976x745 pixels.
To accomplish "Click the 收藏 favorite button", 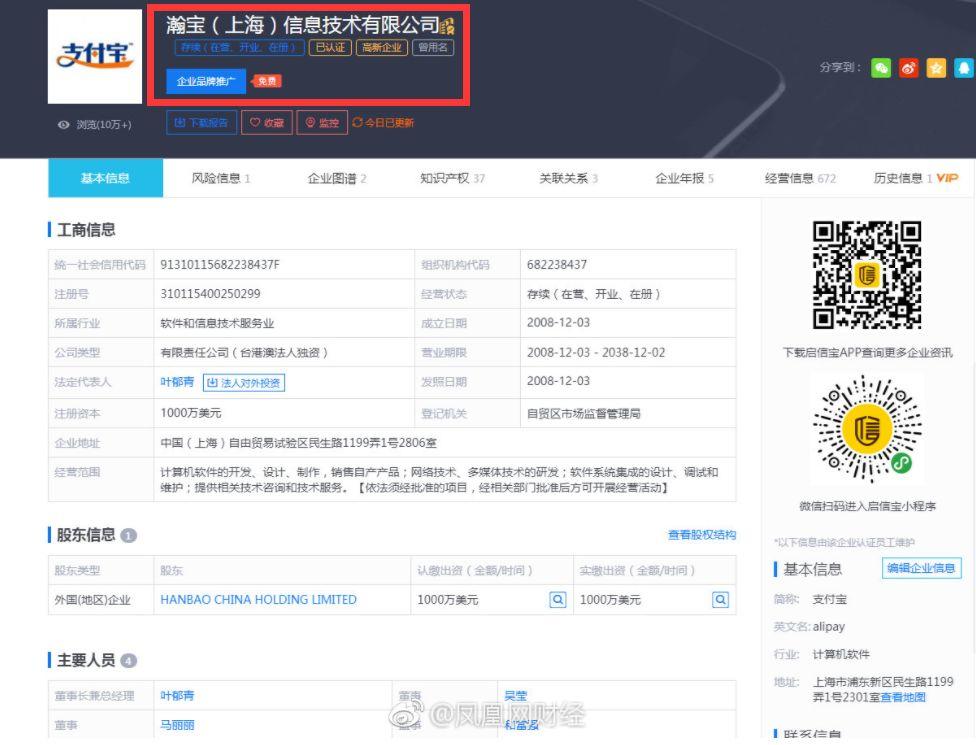I will [267, 123].
